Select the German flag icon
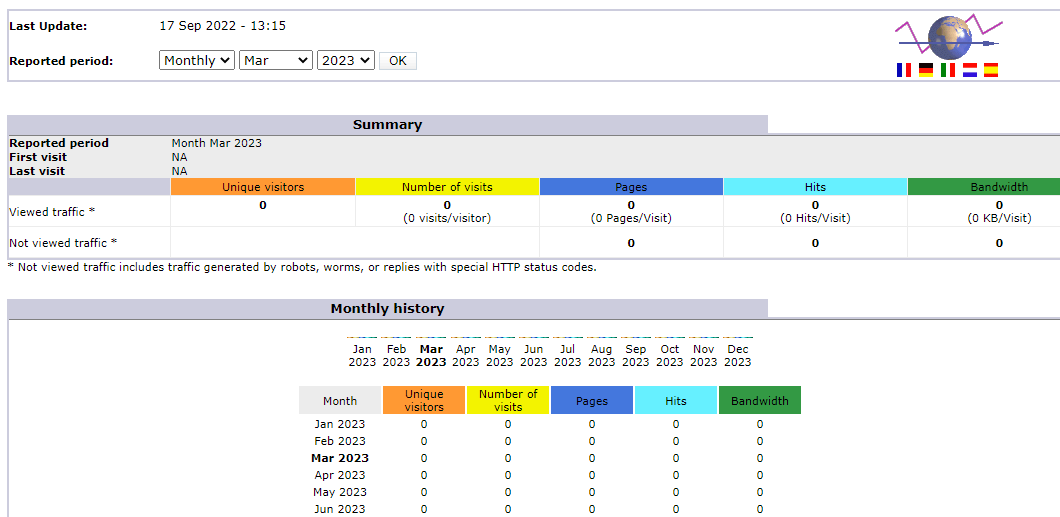Viewport: 1060px width, 517px height. [926, 70]
